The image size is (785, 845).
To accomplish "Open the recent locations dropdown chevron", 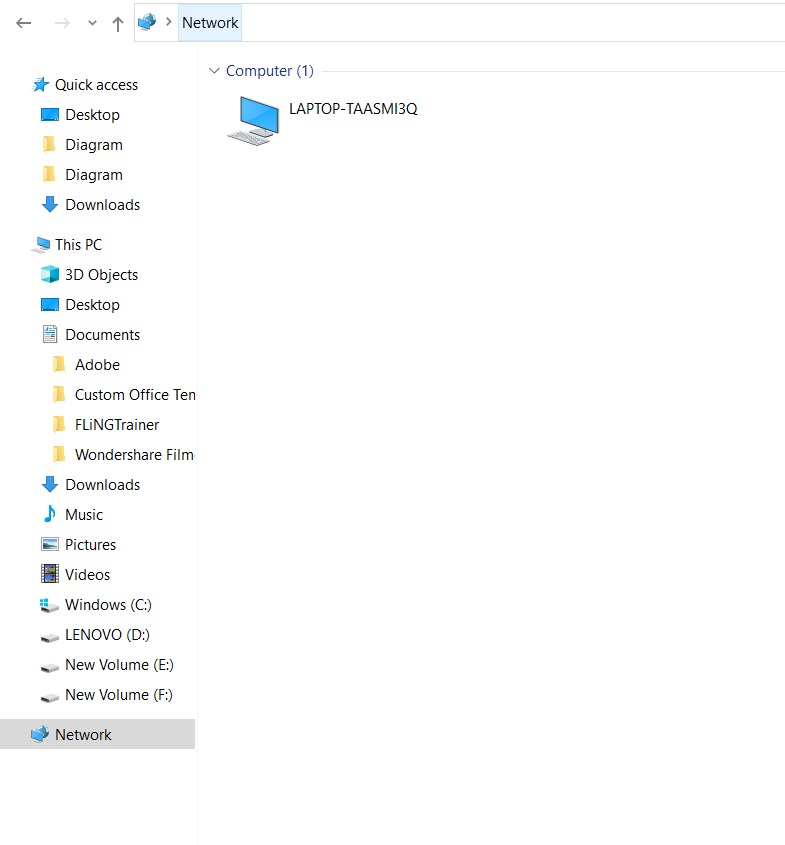I will (92, 22).
